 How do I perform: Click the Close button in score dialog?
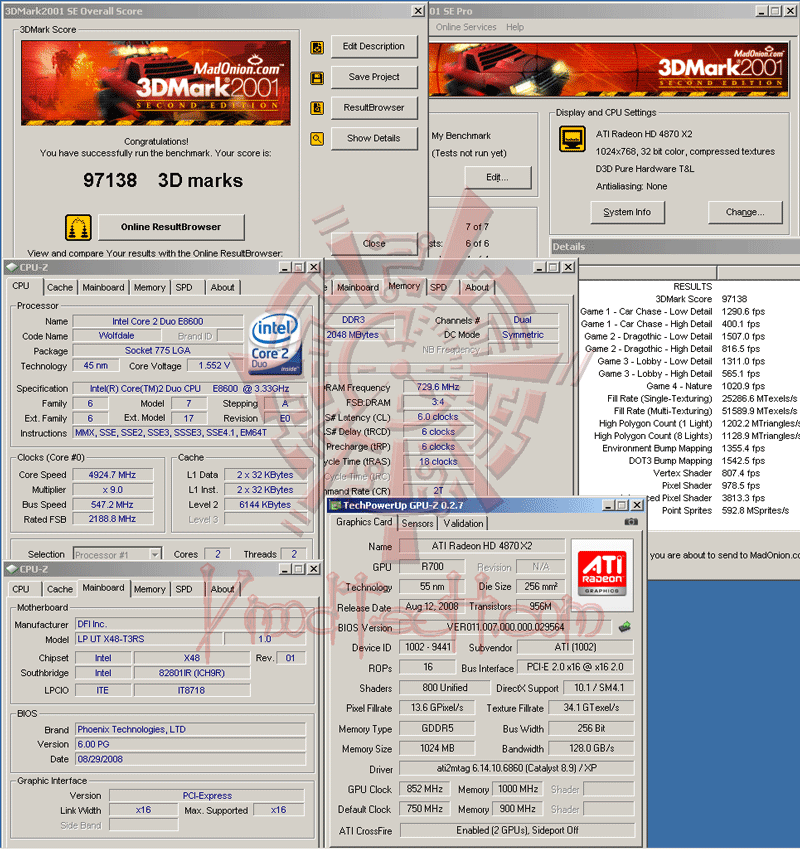point(374,244)
